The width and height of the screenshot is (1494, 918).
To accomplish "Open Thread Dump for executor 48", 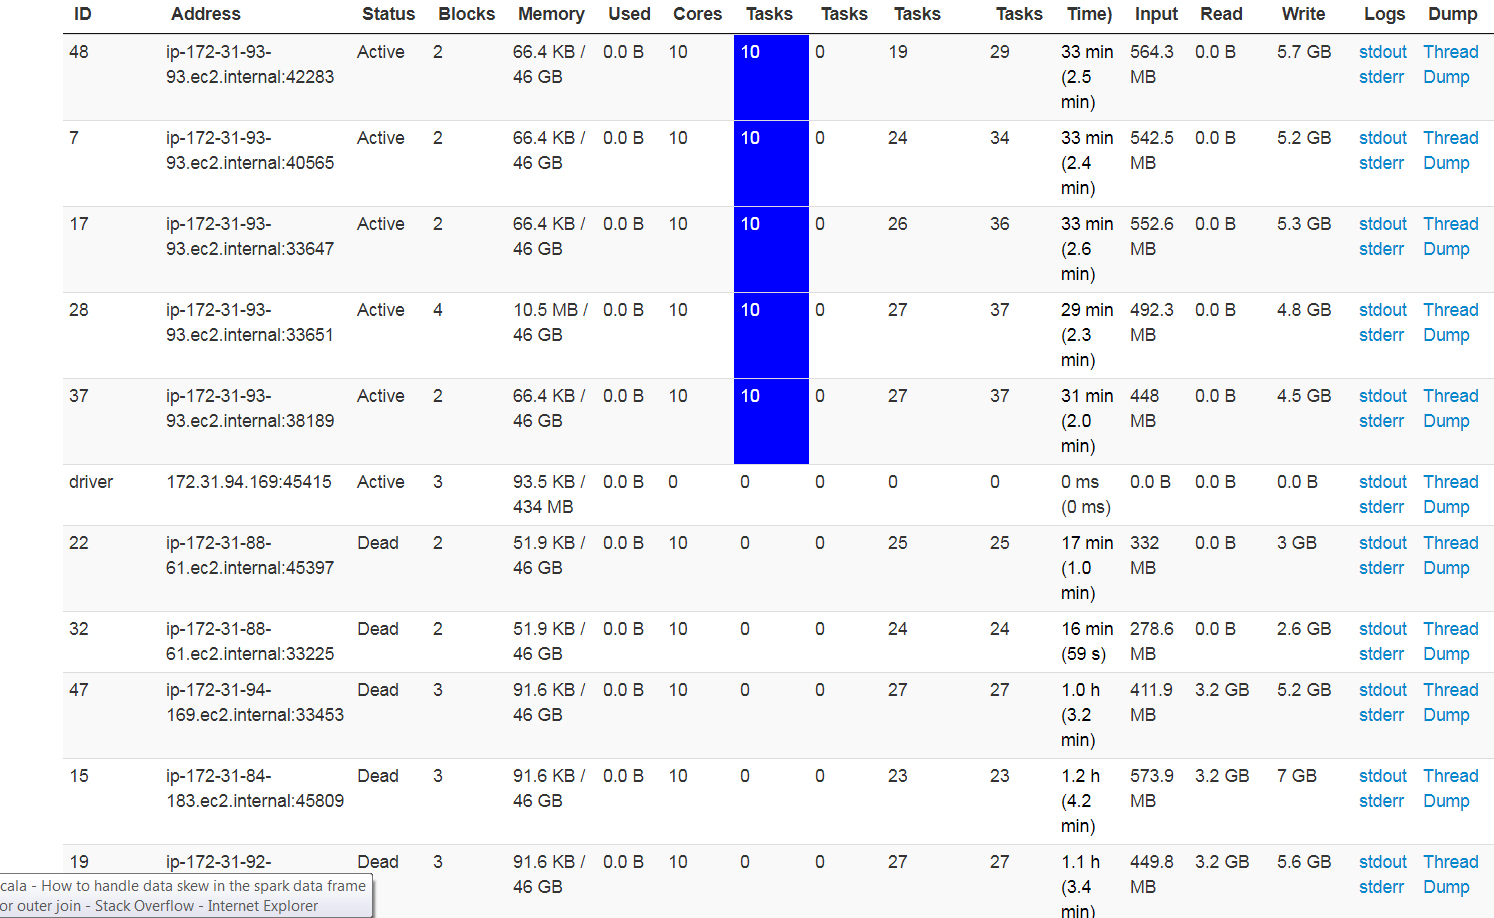I will point(1450,64).
